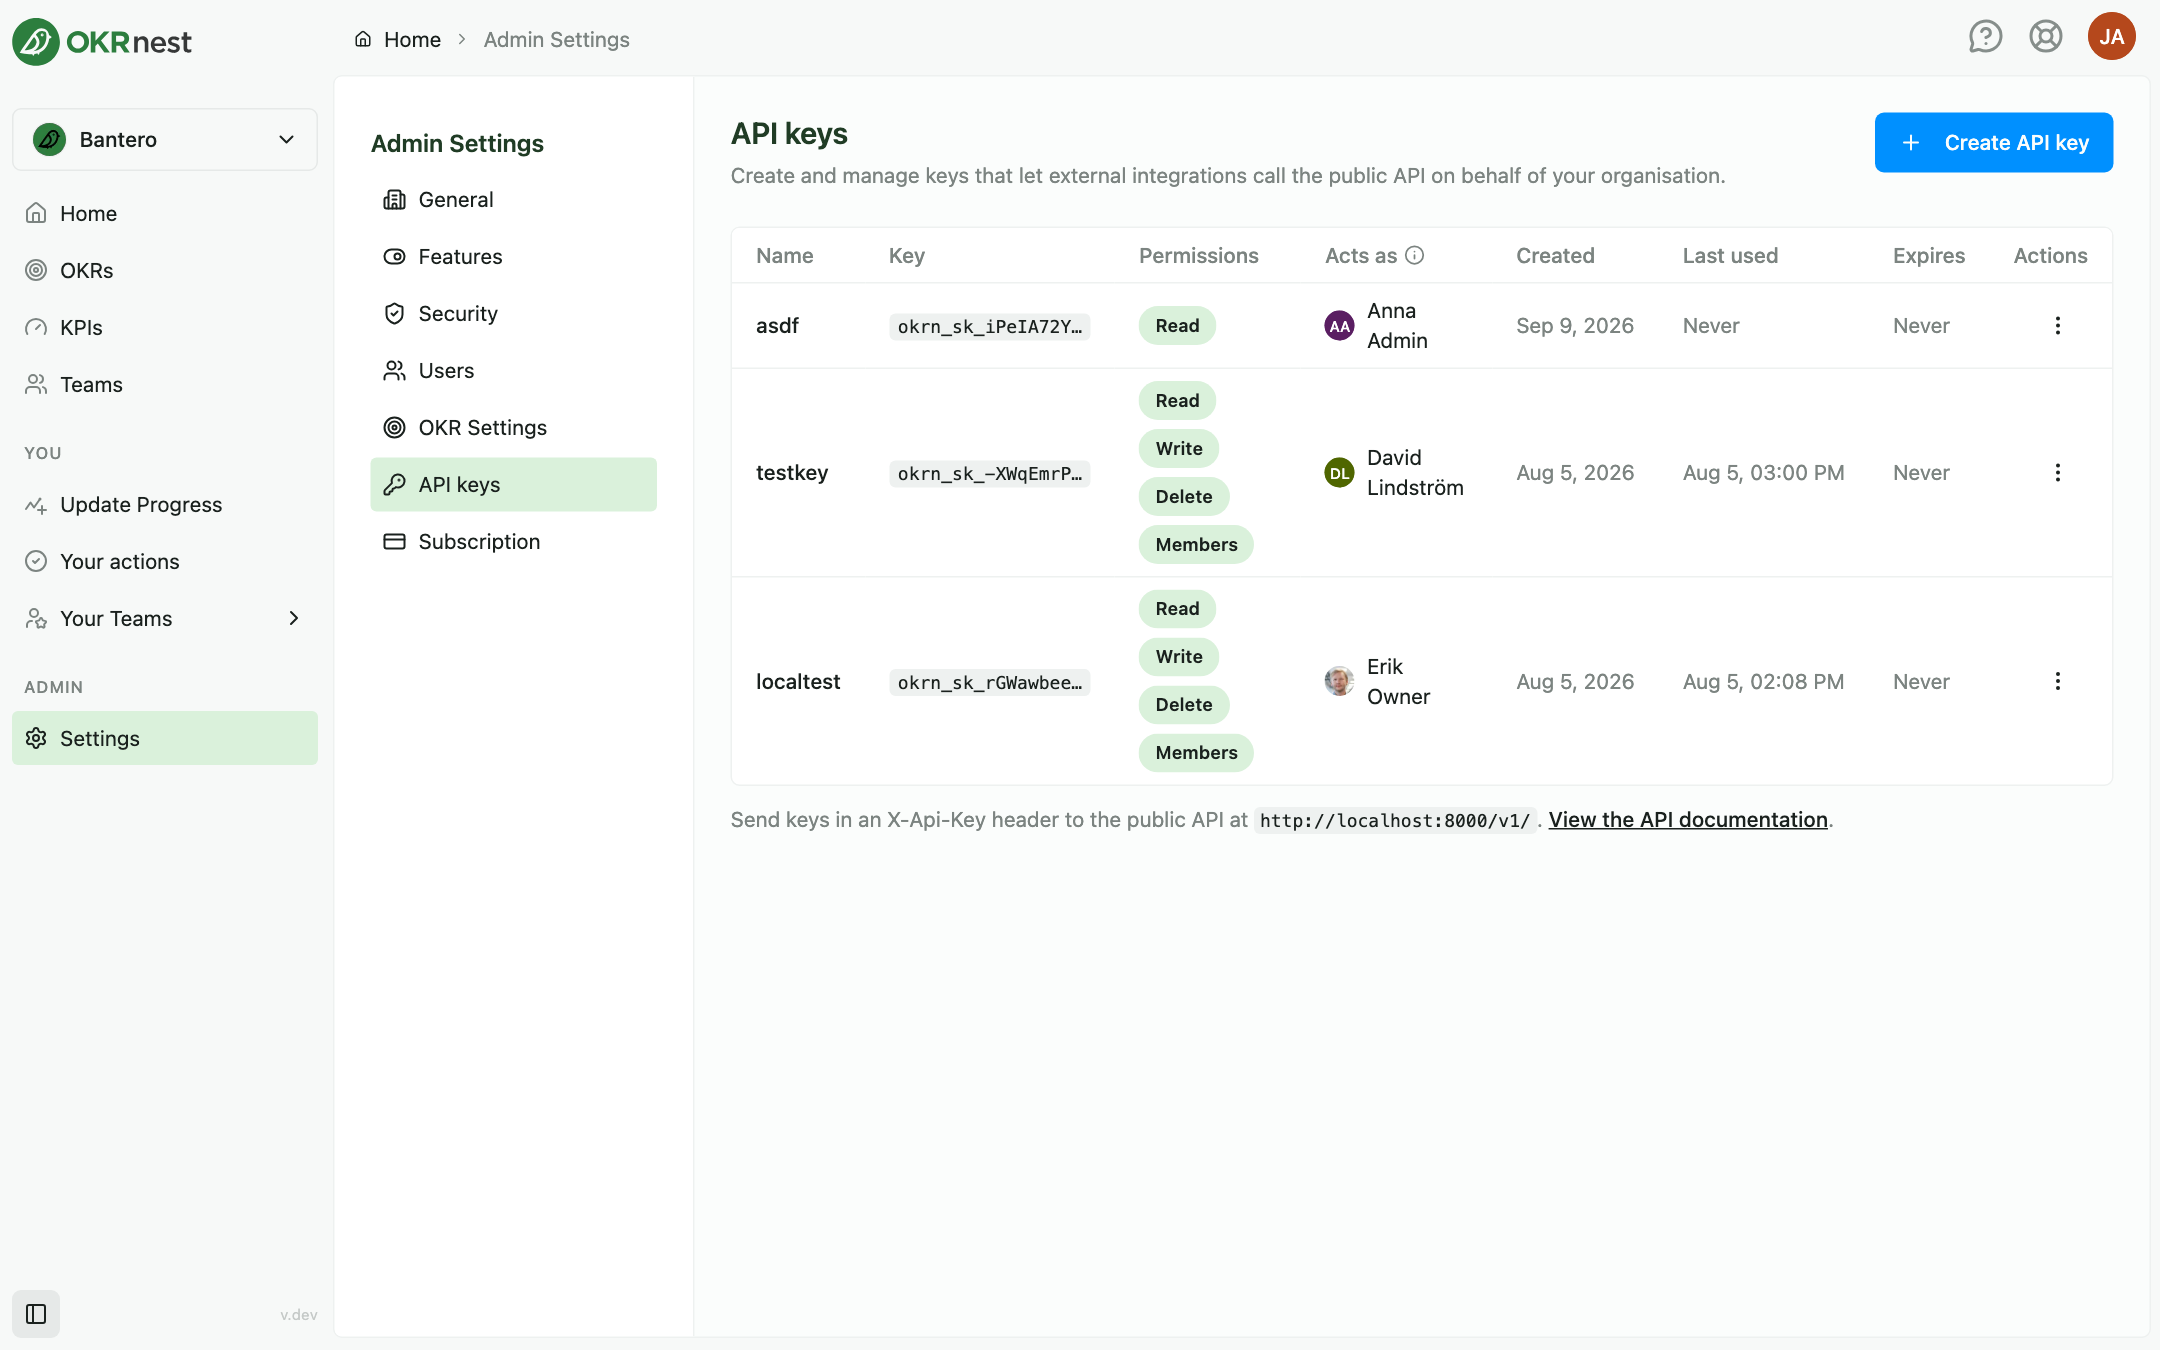Open General admin settings
This screenshot has width=2160, height=1350.
tap(513, 199)
